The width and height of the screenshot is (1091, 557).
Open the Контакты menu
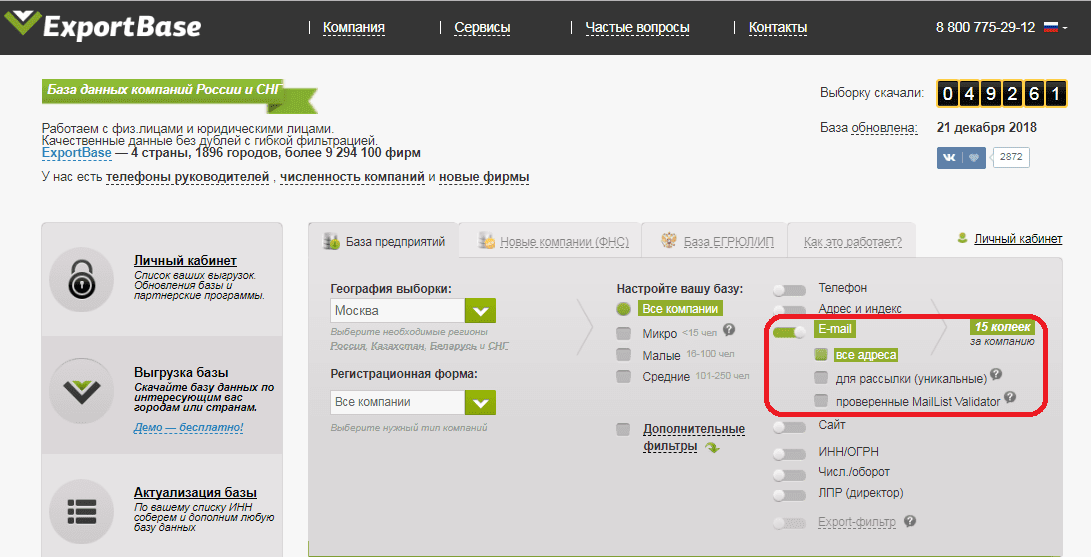tap(778, 28)
